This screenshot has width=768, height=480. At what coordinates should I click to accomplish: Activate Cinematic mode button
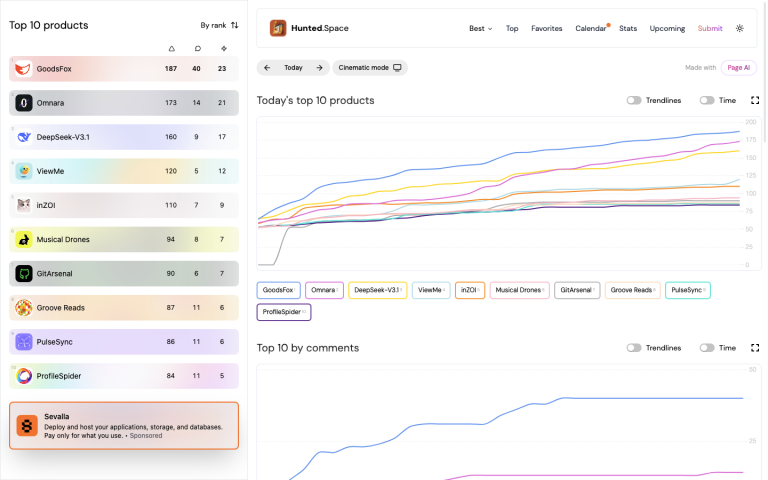coord(370,68)
